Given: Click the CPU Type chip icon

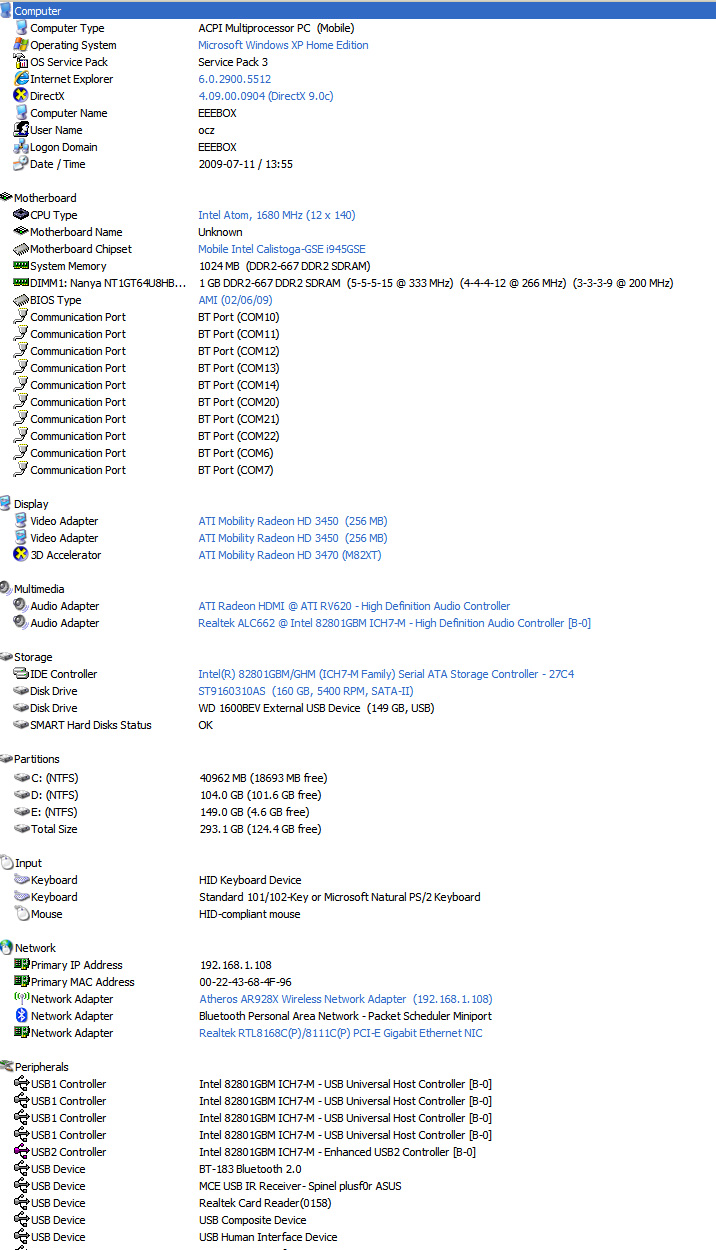Looking at the screenshot, I should [21, 215].
